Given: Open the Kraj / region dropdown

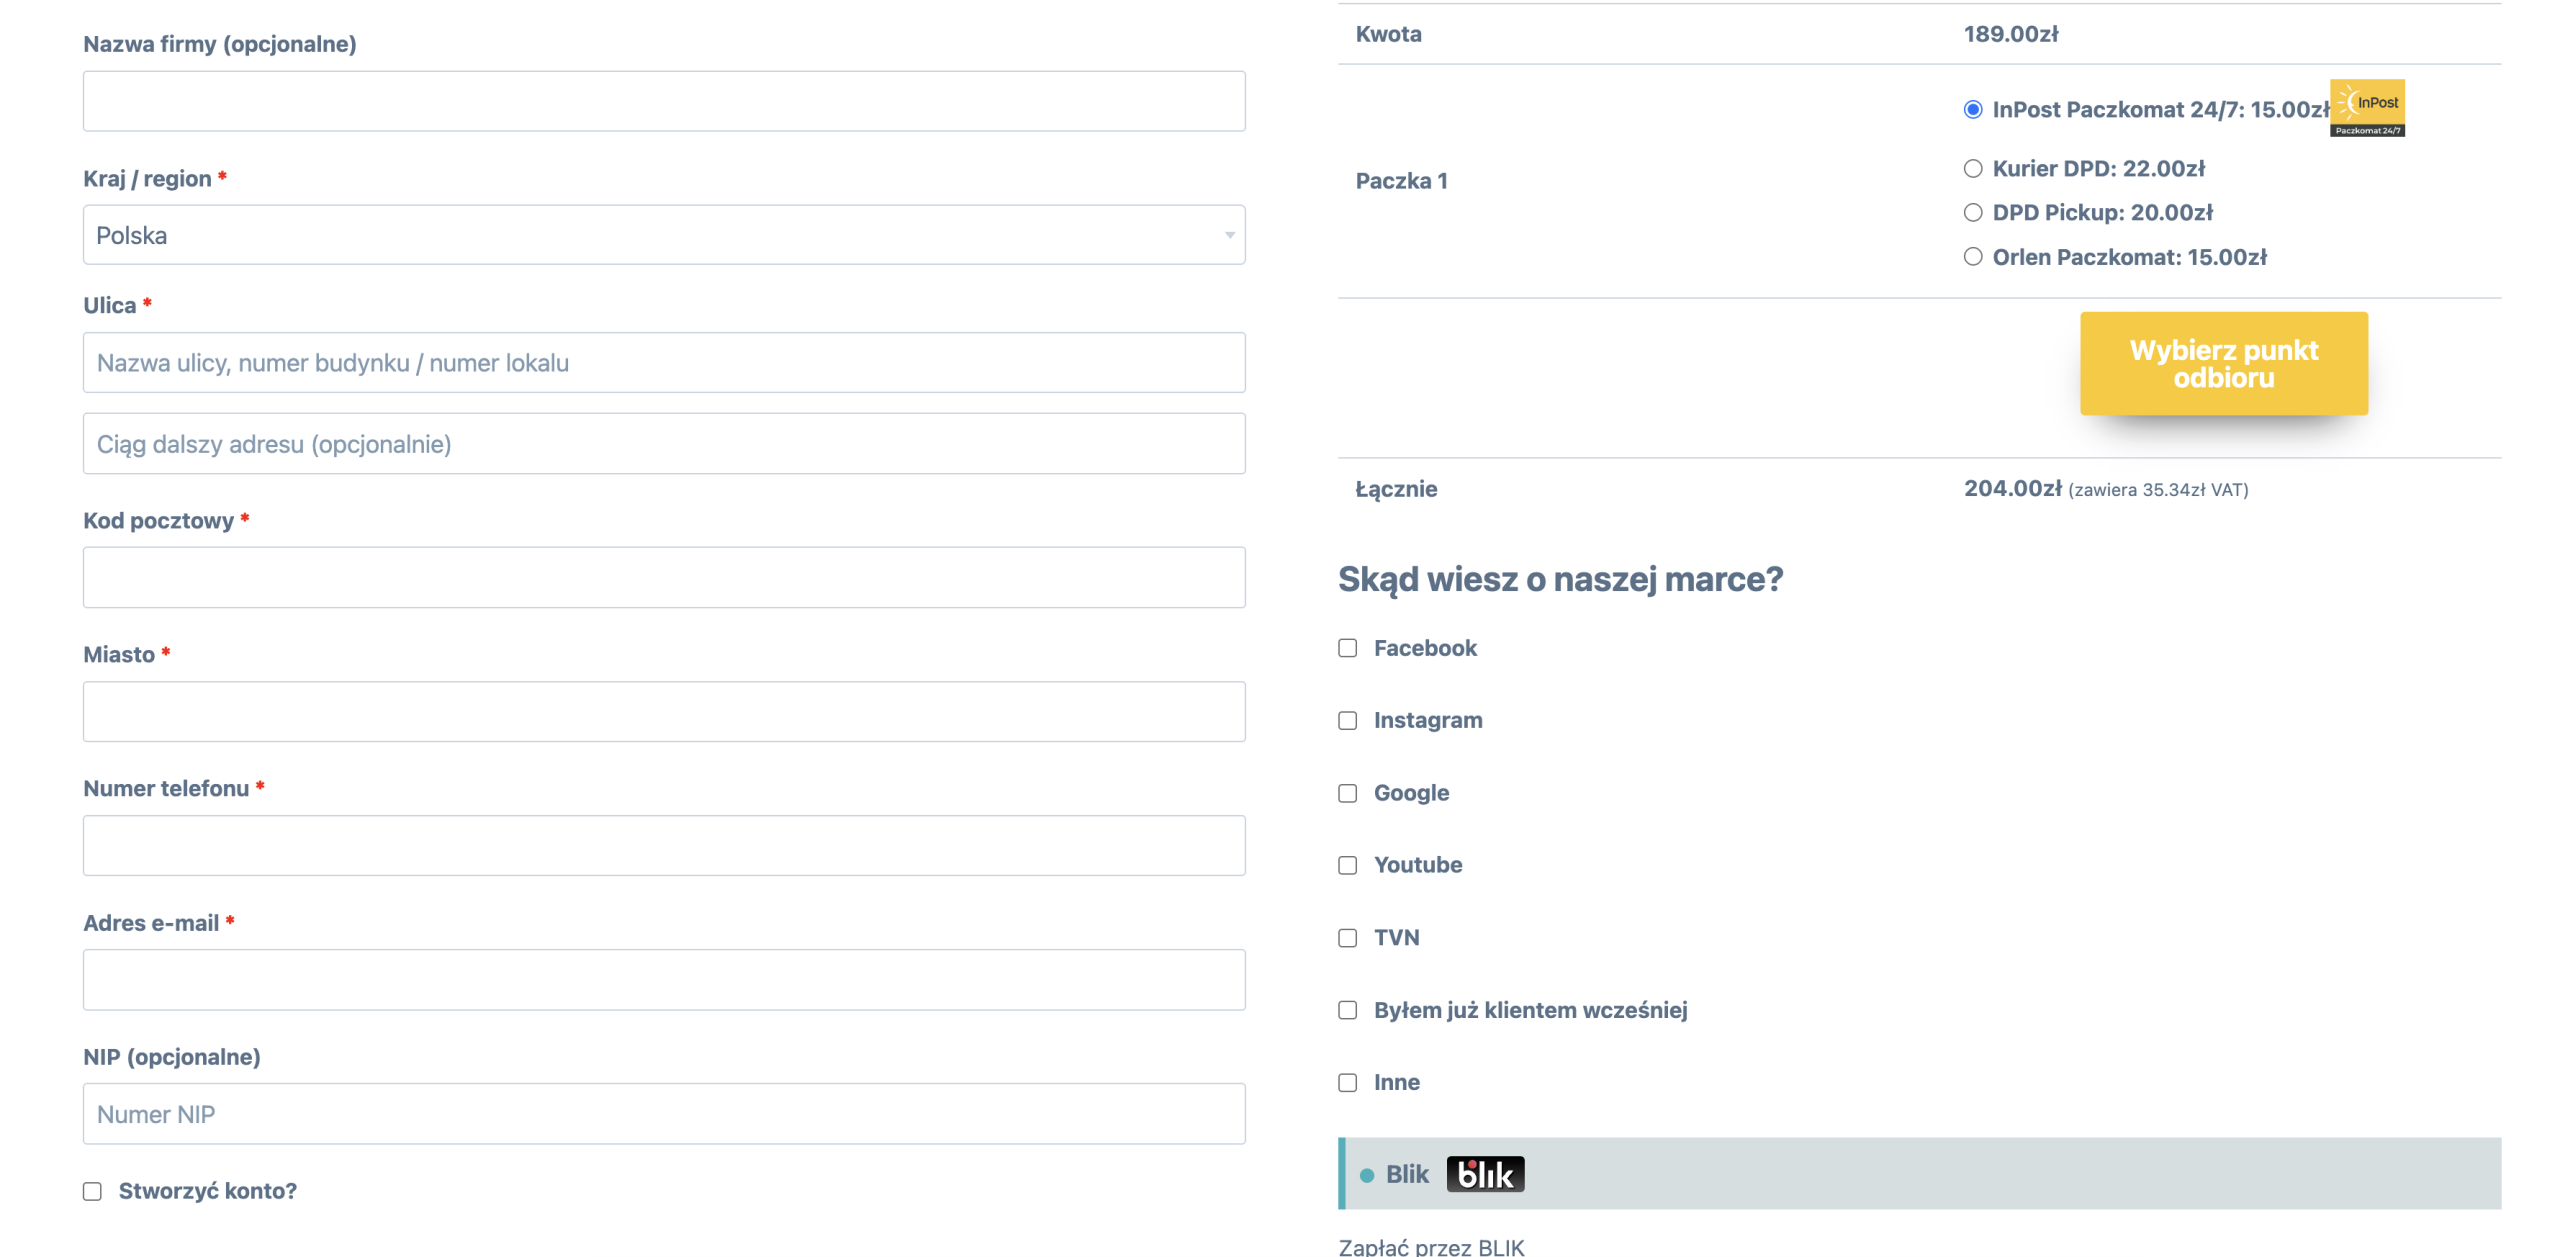Looking at the screenshot, I should click(663, 235).
